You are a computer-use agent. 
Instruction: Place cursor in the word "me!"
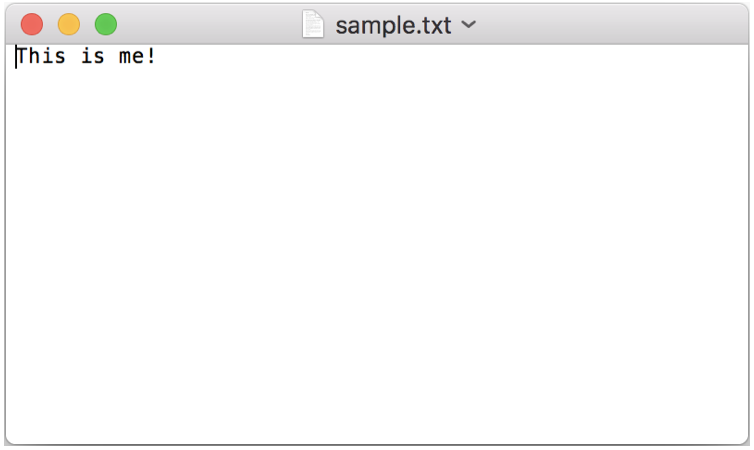[x=138, y=56]
